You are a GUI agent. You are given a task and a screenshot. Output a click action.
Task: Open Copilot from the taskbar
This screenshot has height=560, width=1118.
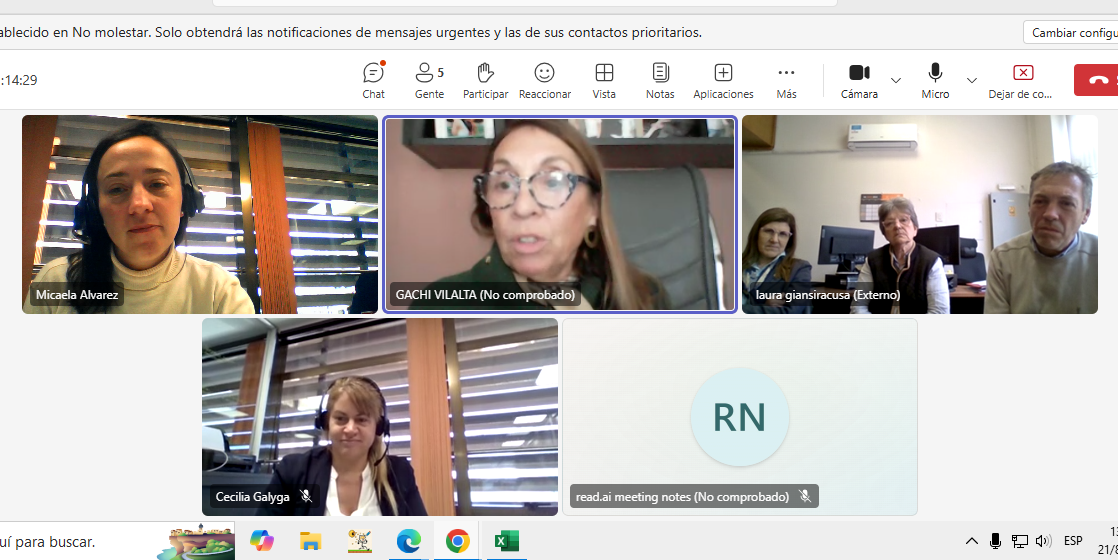coord(262,541)
